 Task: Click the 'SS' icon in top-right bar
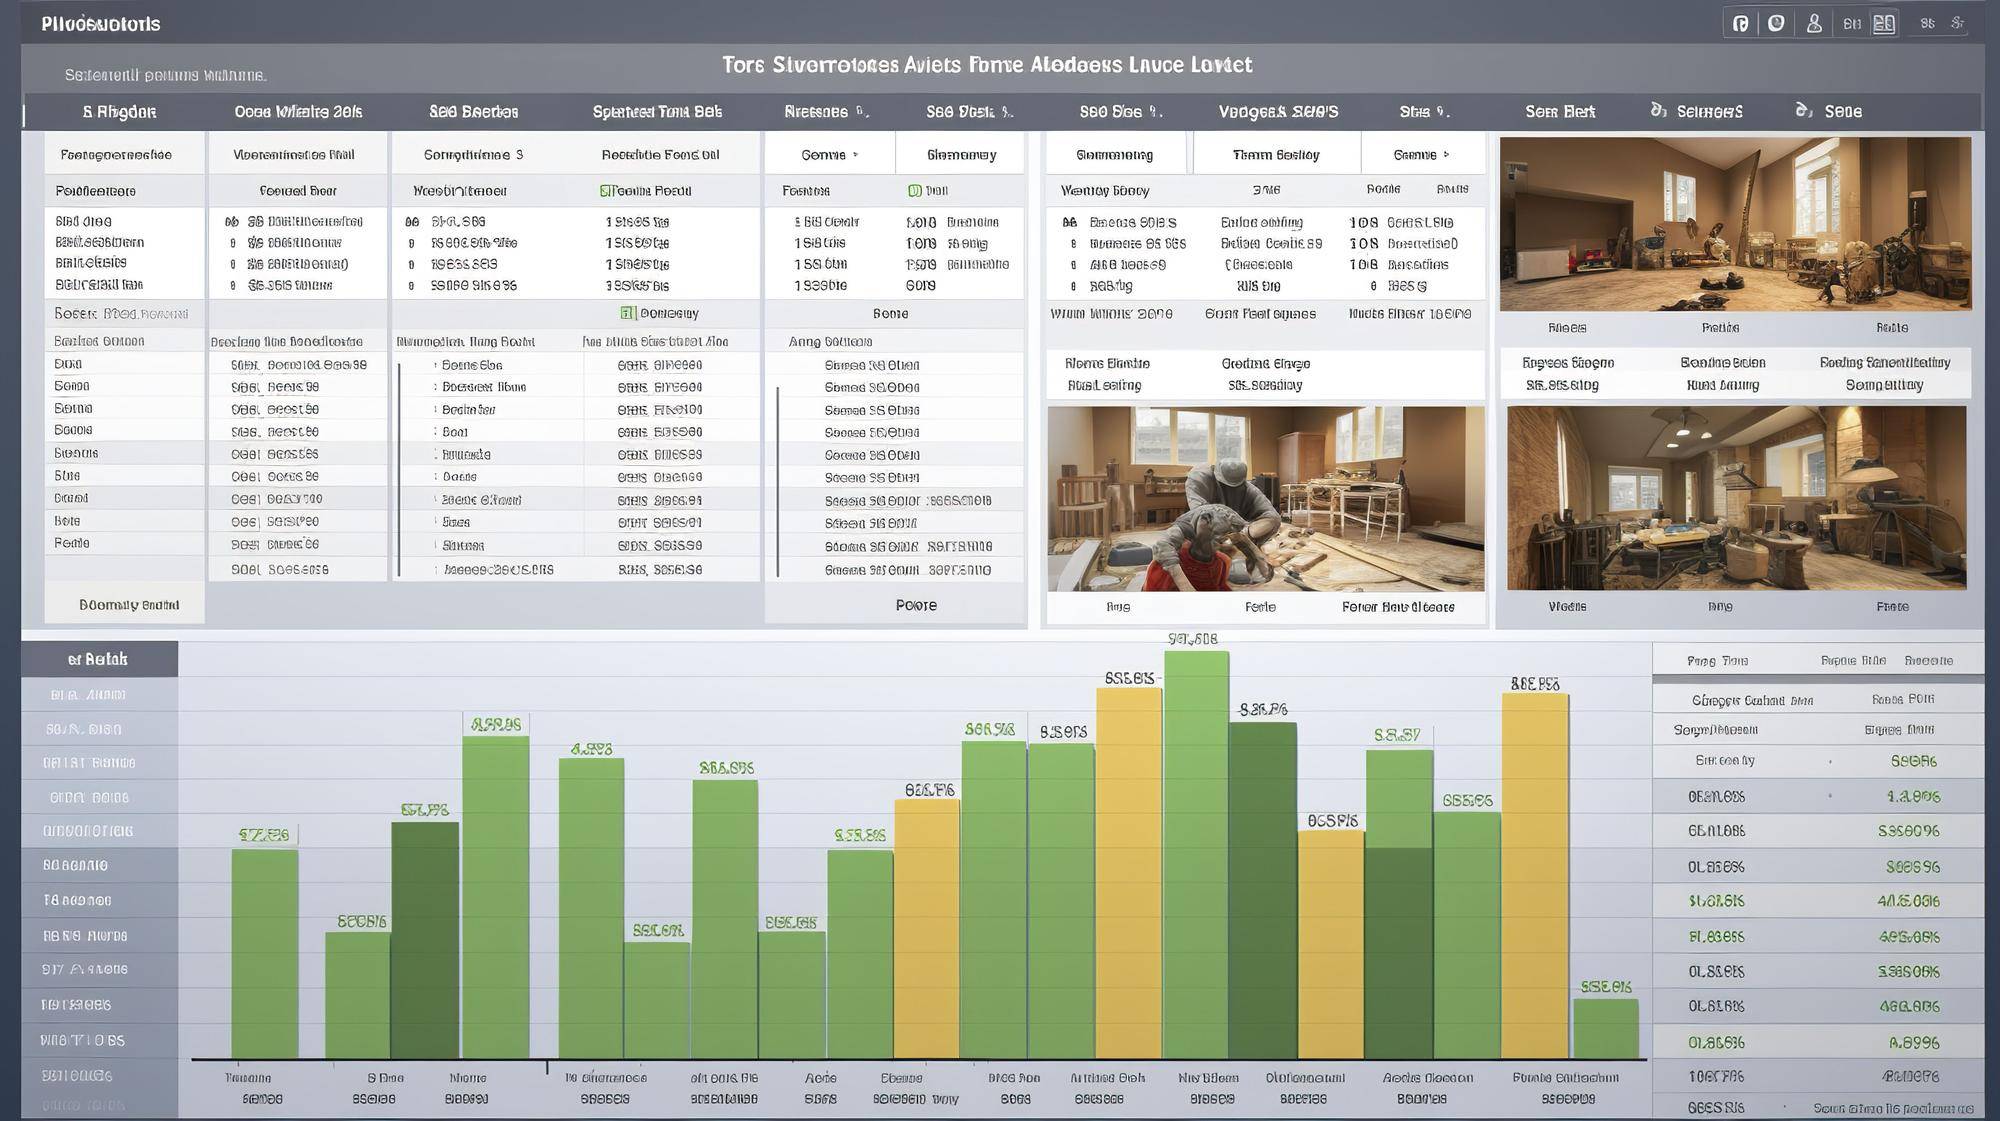point(1927,23)
